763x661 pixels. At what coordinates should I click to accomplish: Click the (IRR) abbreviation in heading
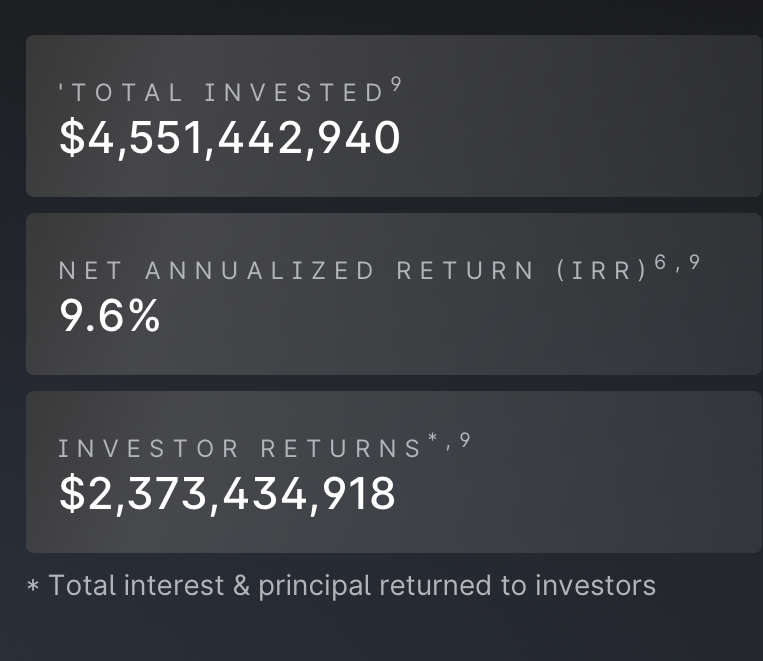tap(601, 271)
